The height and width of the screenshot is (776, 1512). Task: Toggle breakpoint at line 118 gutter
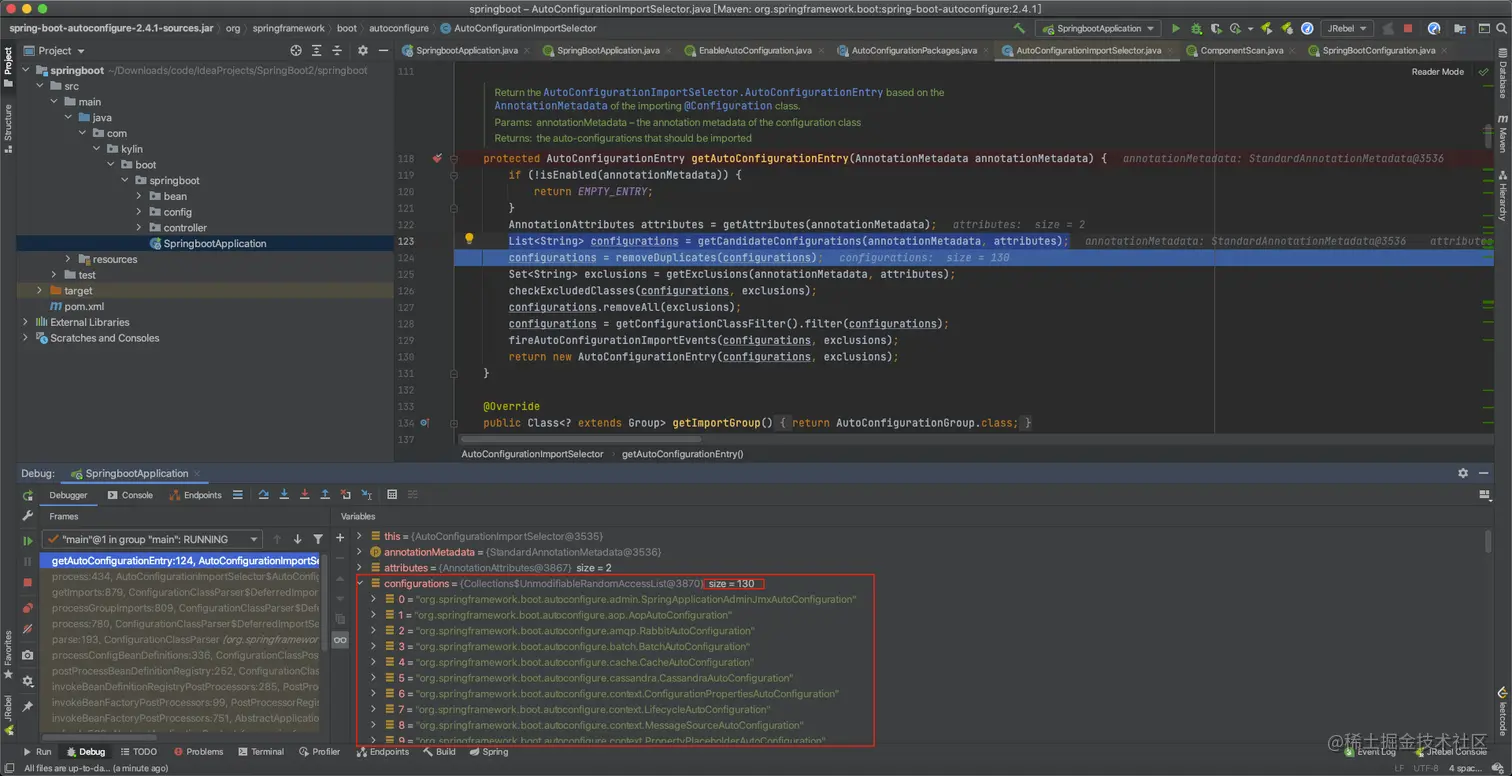coord(437,158)
